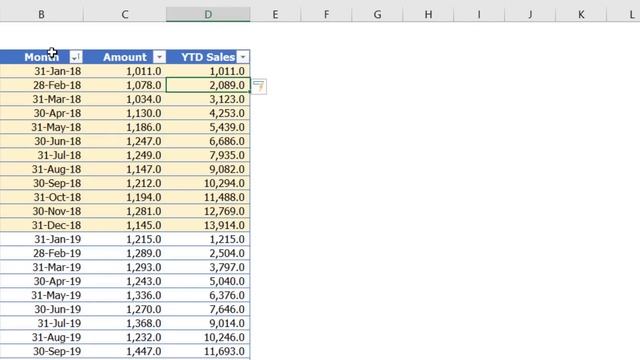Screen dimensions: 640x360
Task: Select the YTD Sales cell 3,123.0
Action: click(x=208, y=99)
